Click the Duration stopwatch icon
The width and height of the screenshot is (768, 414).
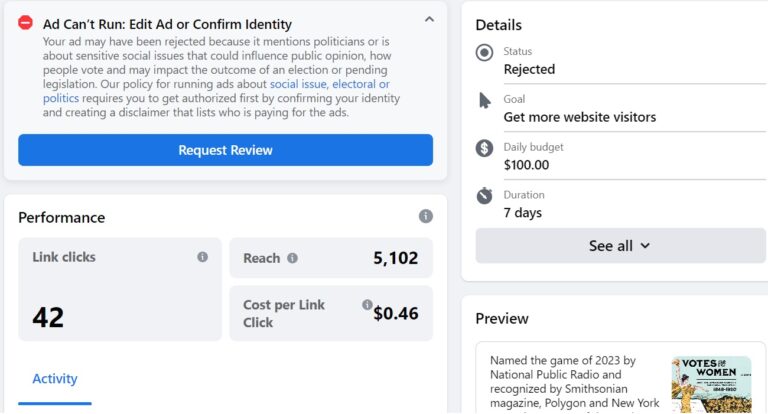point(484,195)
